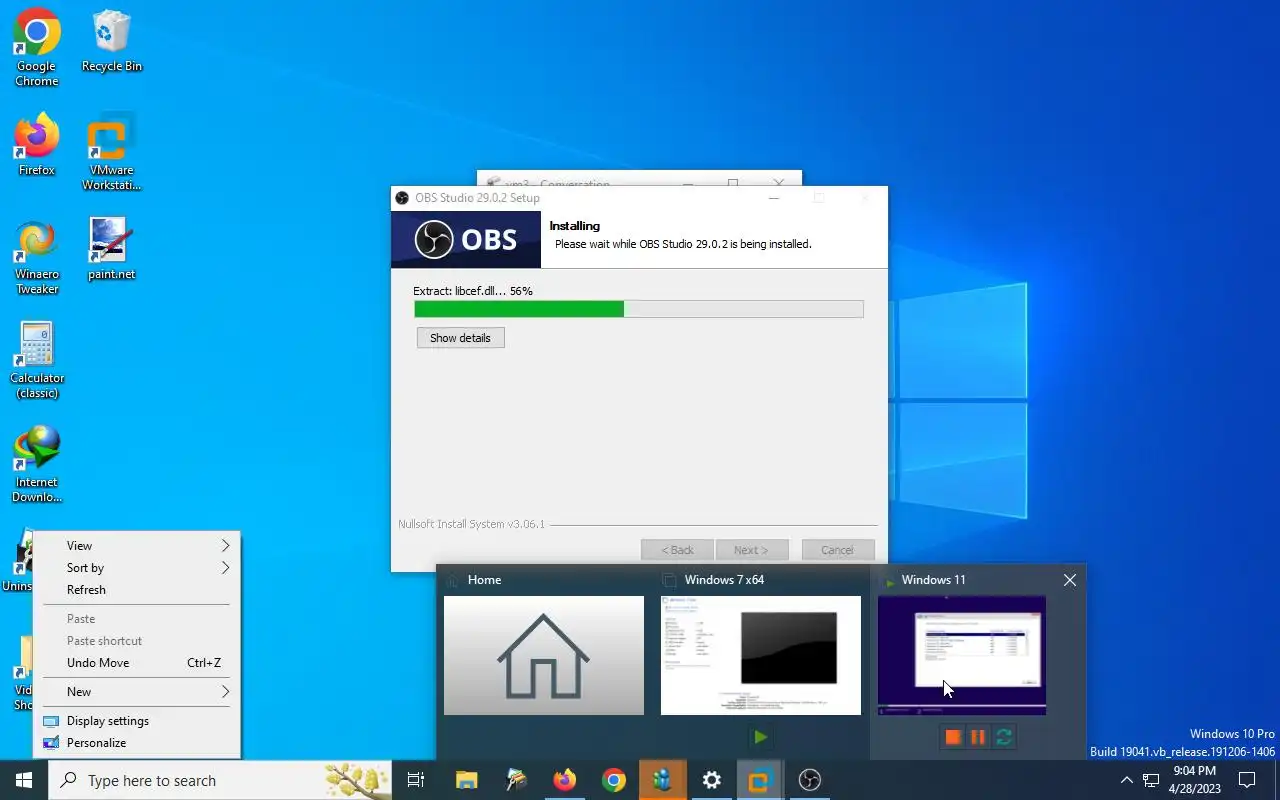The image size is (1280, 800).
Task: Click the Cancel button in OBS Setup
Action: point(837,550)
